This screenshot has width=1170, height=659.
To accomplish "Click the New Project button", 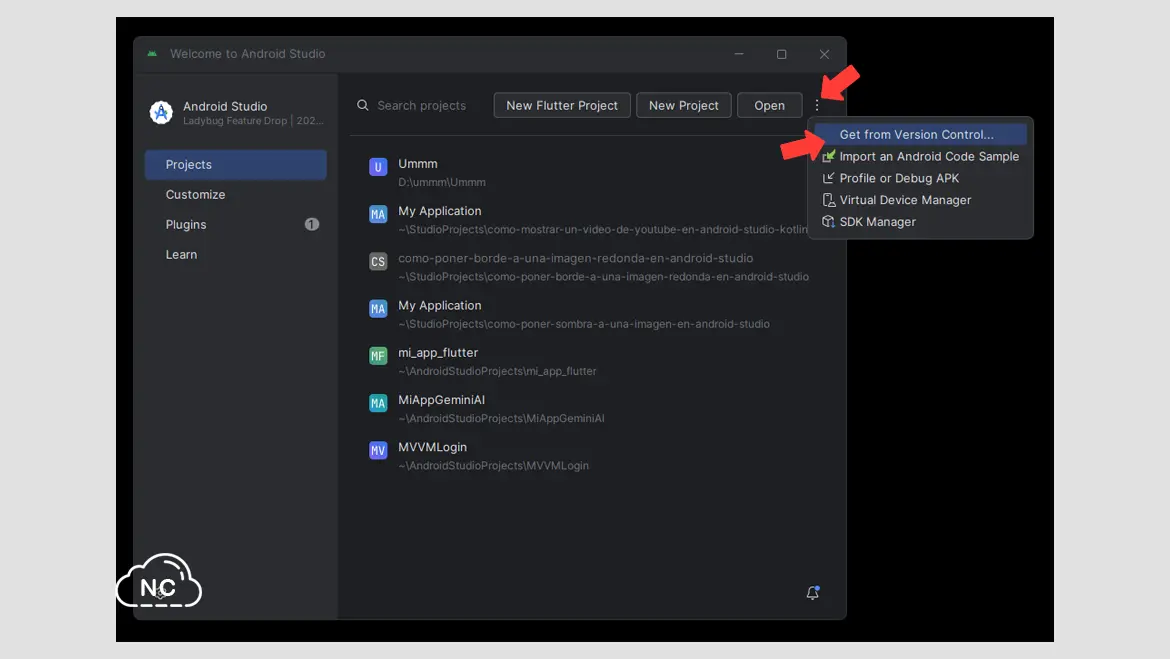I will coord(683,105).
